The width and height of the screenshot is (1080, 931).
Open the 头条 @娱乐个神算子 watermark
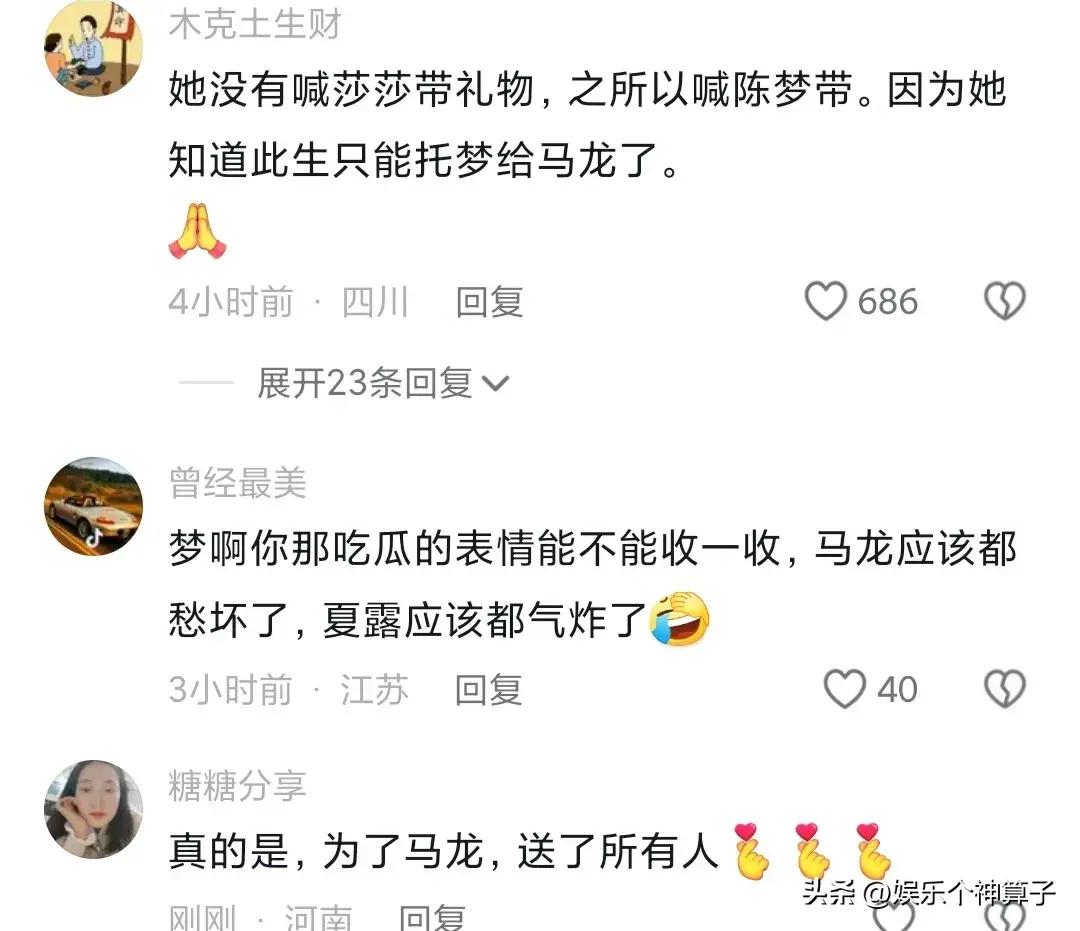point(929,892)
